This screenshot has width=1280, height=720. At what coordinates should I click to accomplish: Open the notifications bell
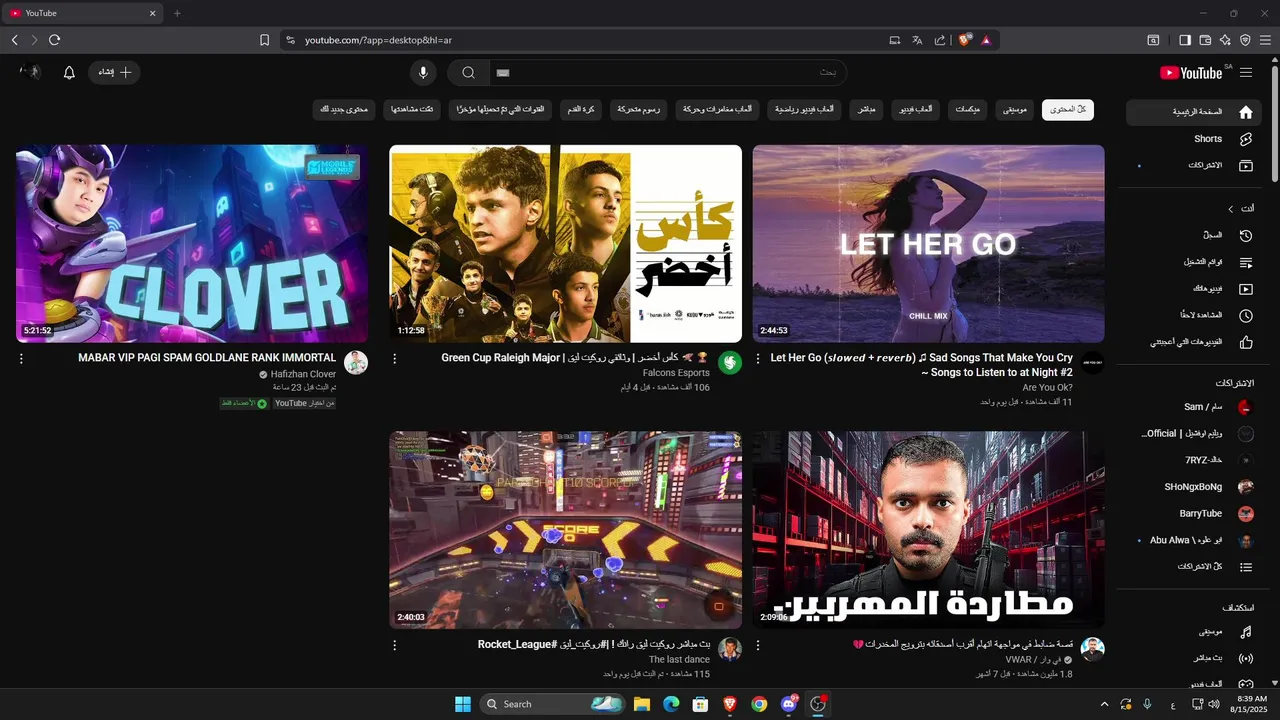pos(69,73)
